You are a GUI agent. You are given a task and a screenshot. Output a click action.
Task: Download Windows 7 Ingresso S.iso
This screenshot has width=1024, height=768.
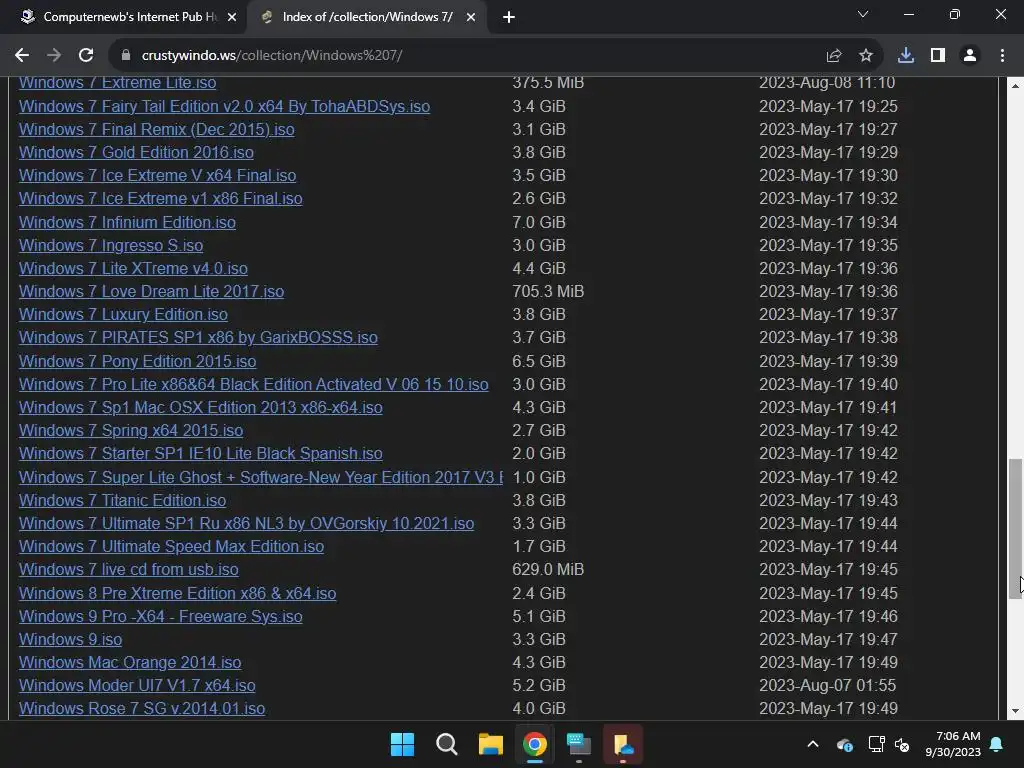point(111,246)
